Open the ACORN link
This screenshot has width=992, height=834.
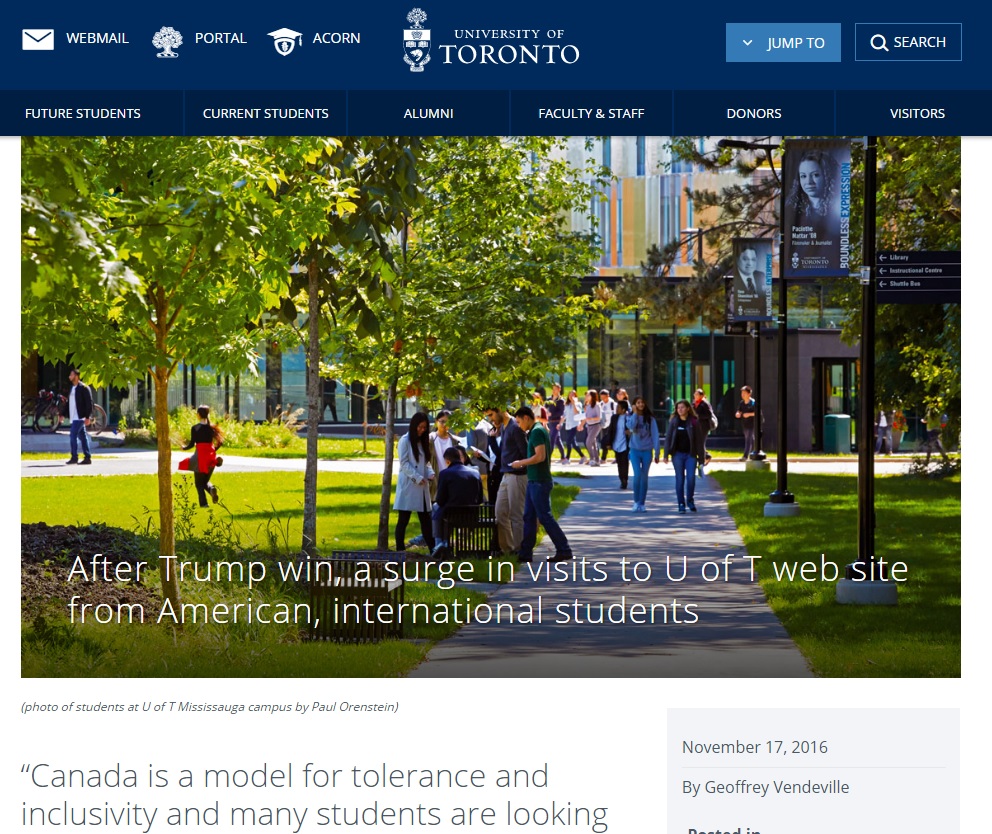click(x=336, y=39)
